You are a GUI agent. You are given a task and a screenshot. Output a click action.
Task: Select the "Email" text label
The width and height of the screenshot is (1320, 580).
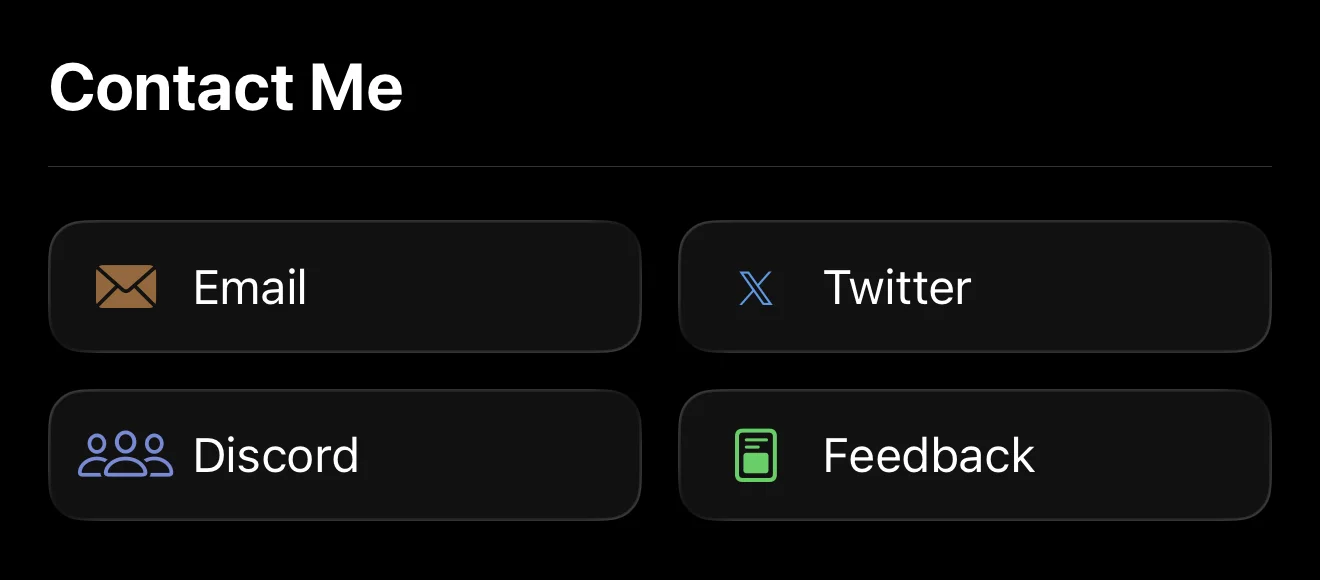click(x=250, y=288)
